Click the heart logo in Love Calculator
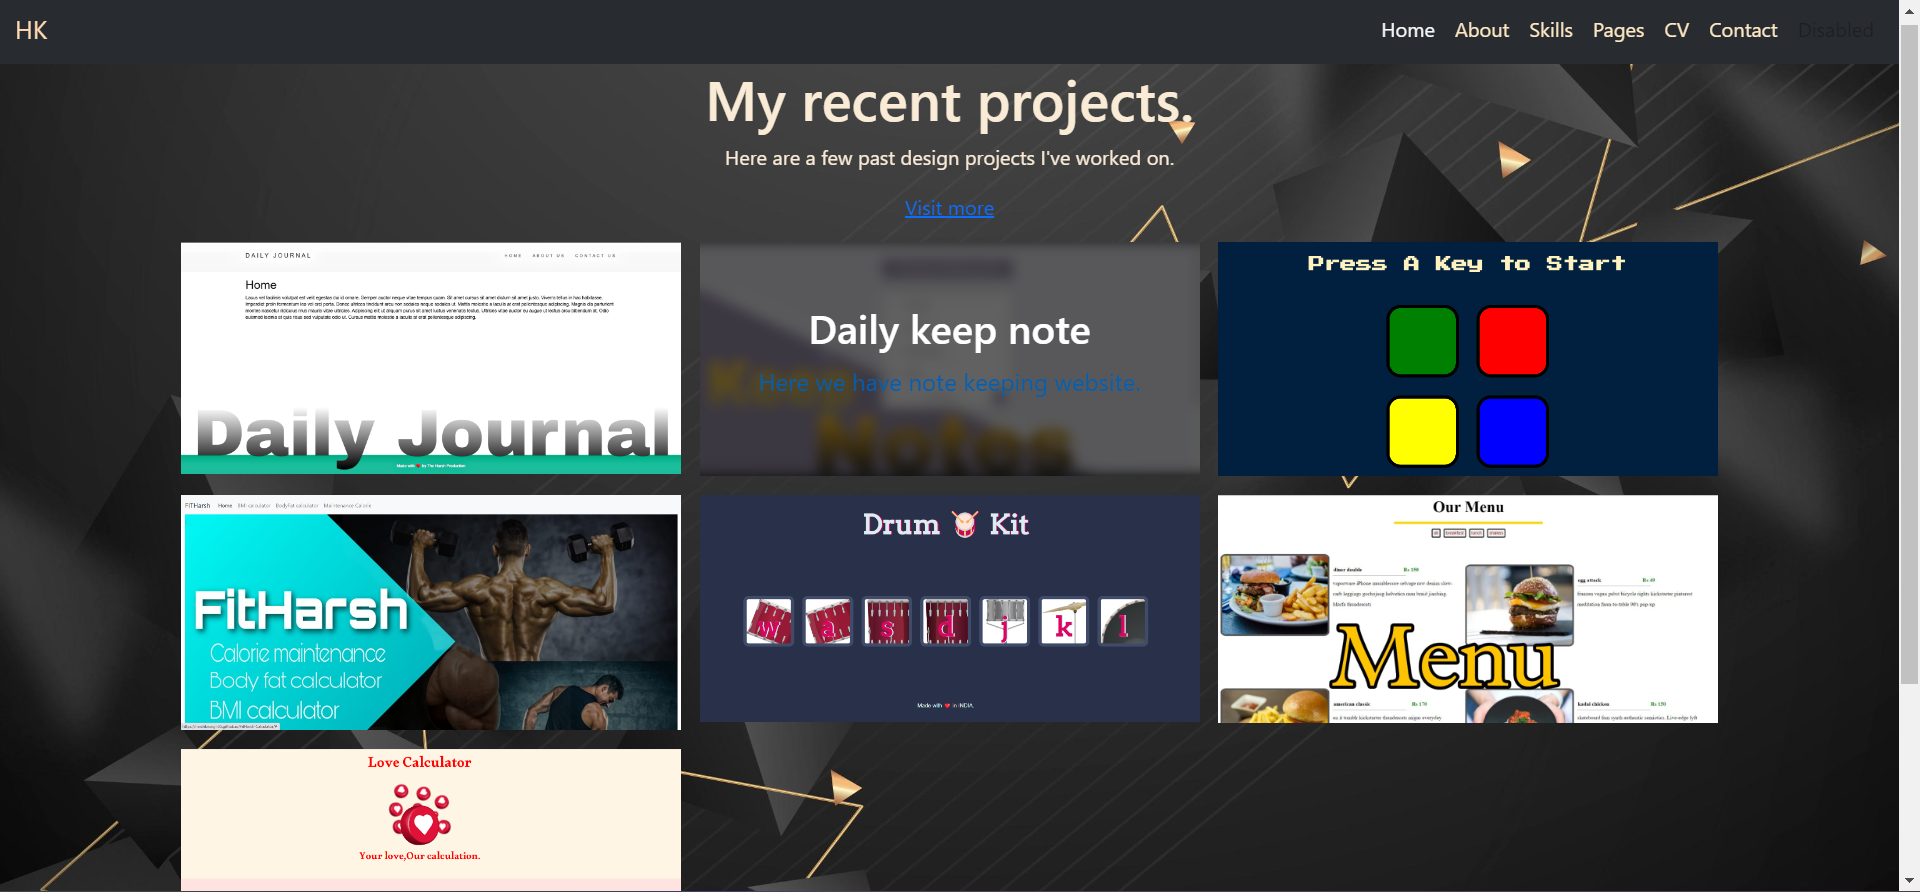Viewport: 1920px width, 892px height. click(x=420, y=814)
